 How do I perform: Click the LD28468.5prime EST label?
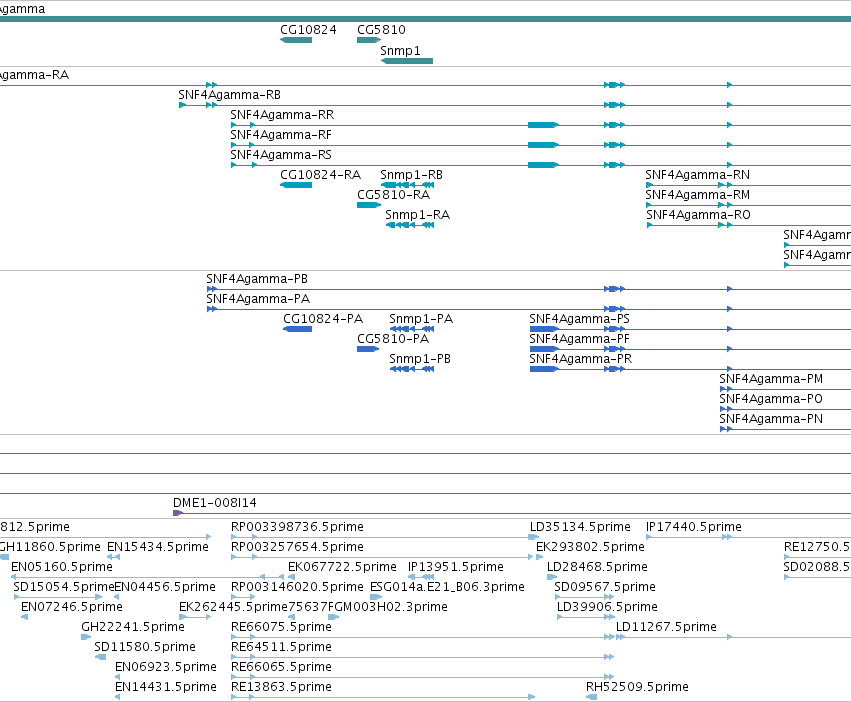[x=598, y=567]
